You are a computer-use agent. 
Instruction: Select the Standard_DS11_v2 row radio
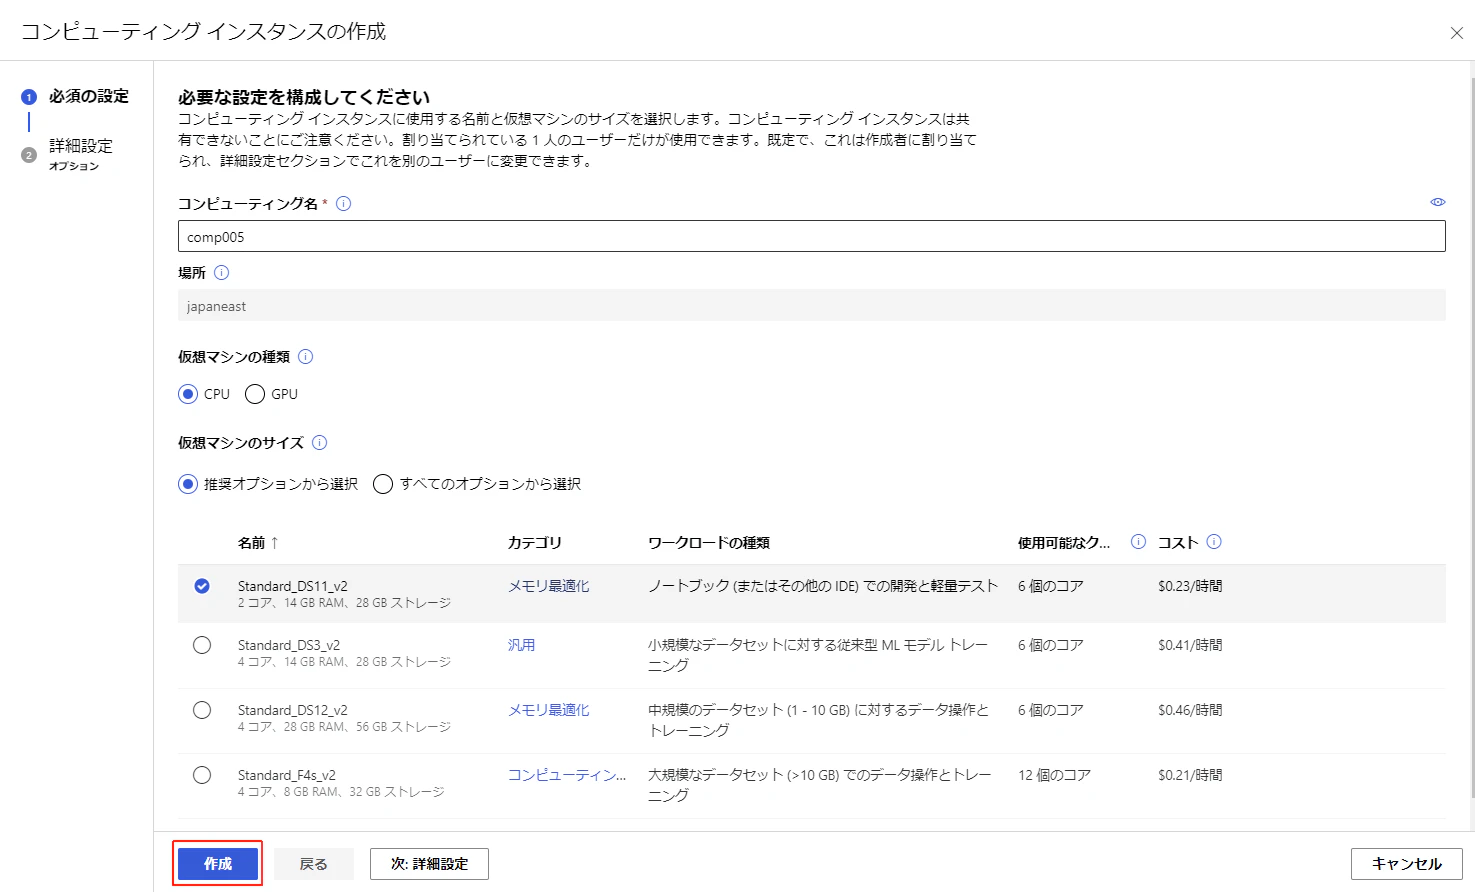(202, 586)
